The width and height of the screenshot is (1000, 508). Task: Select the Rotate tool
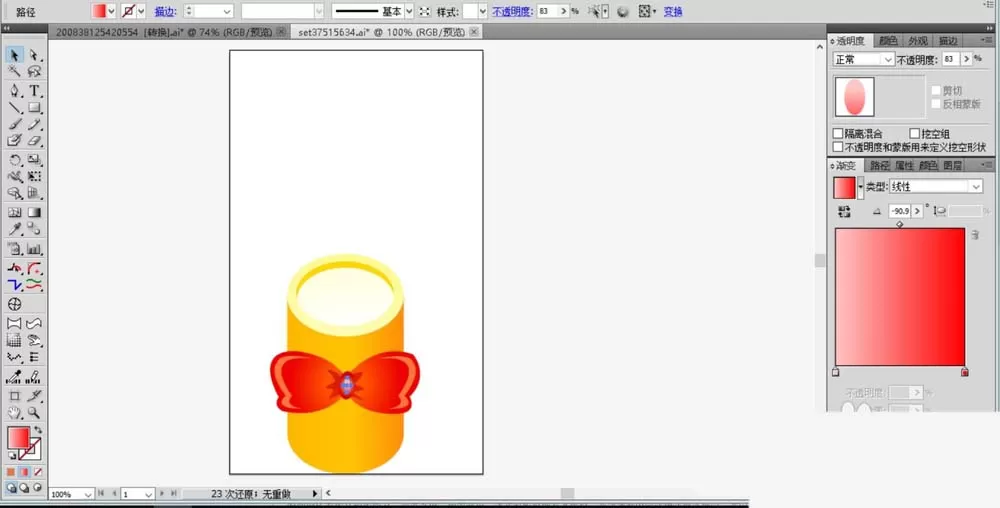[x=14, y=160]
